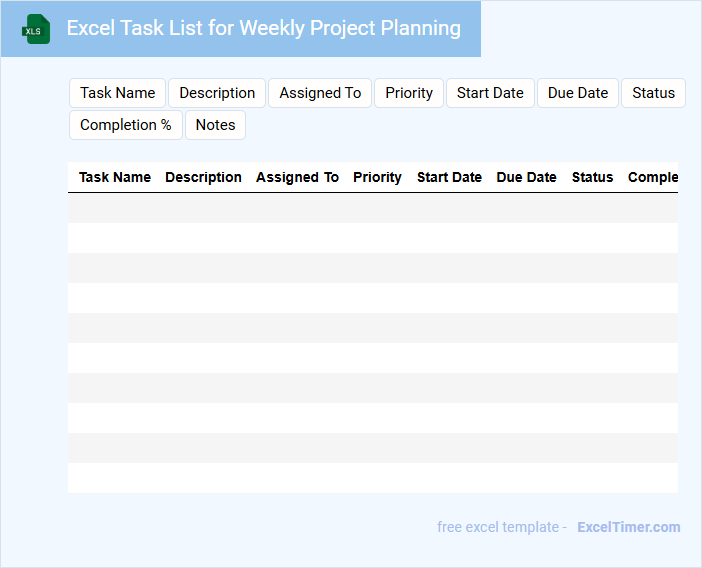
Task: Click the Status tag button
Action: (654, 93)
